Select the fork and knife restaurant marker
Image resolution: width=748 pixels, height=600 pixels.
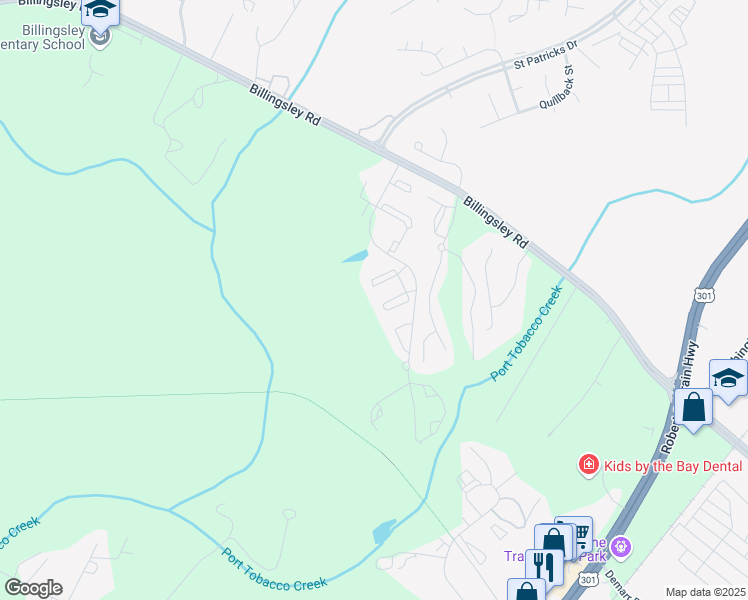(544, 567)
